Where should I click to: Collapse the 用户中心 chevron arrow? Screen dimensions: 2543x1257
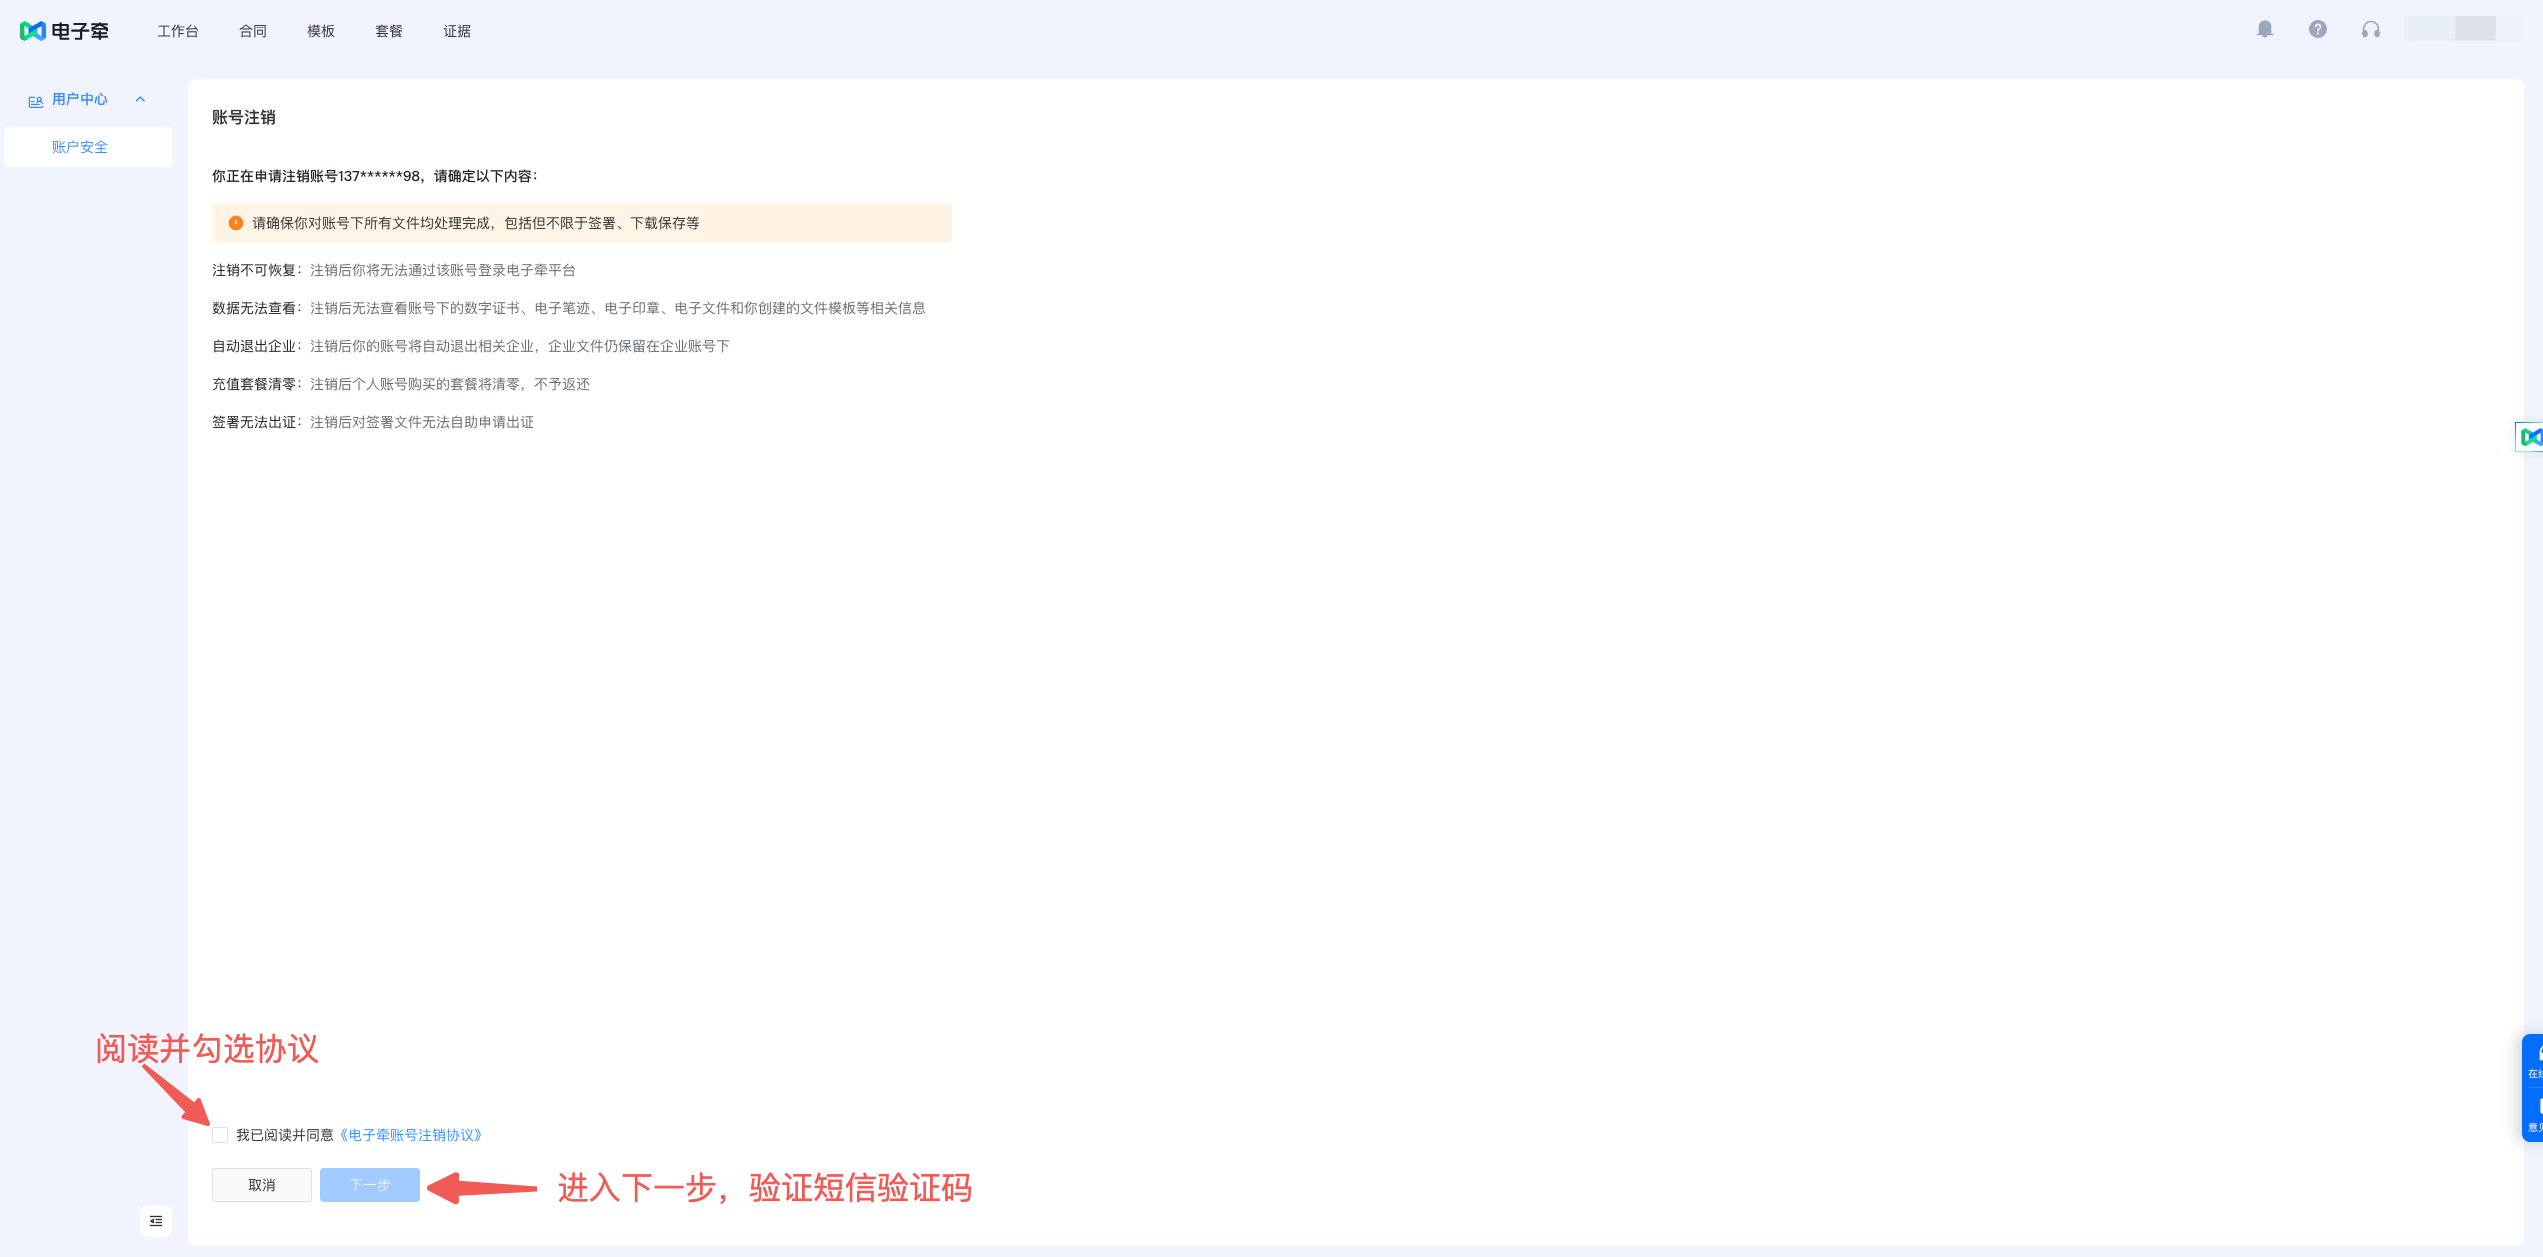click(140, 99)
